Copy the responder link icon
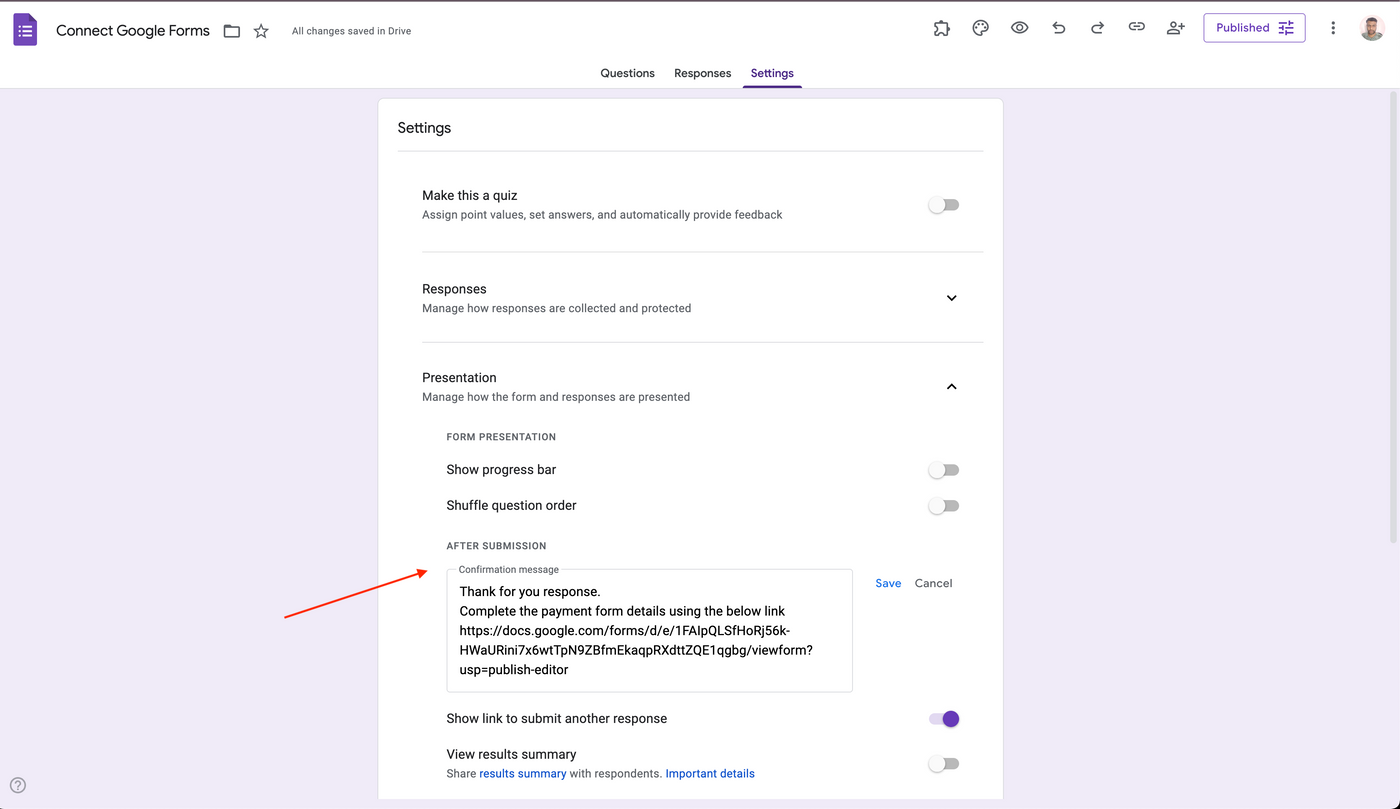Screen dimensions: 1400x809 click(1136, 28)
